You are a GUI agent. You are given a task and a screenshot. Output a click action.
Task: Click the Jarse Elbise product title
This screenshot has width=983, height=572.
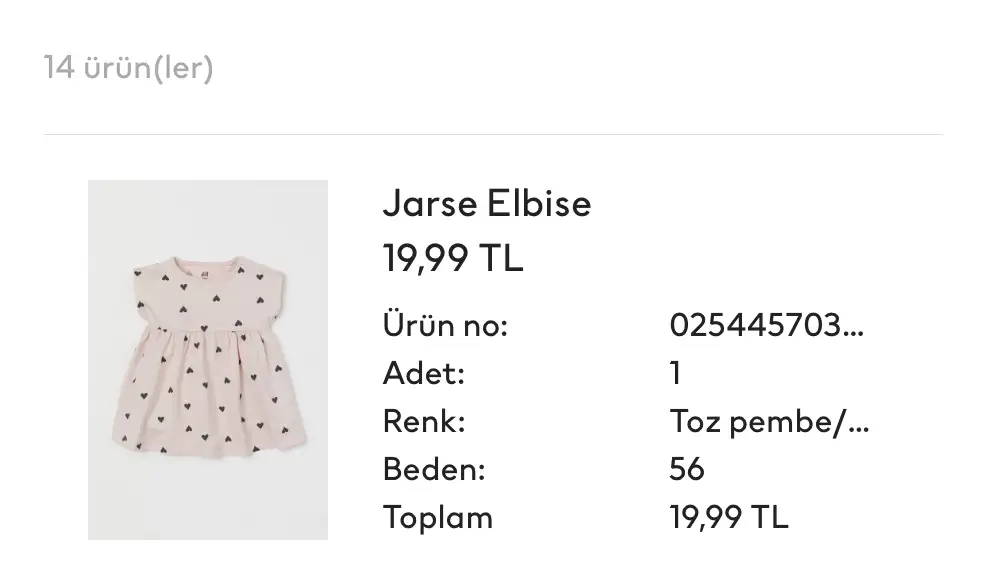(x=486, y=204)
